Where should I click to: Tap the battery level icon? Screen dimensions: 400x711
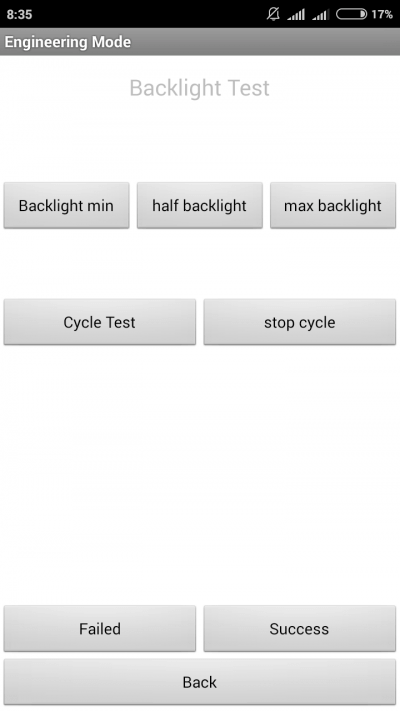(351, 14)
